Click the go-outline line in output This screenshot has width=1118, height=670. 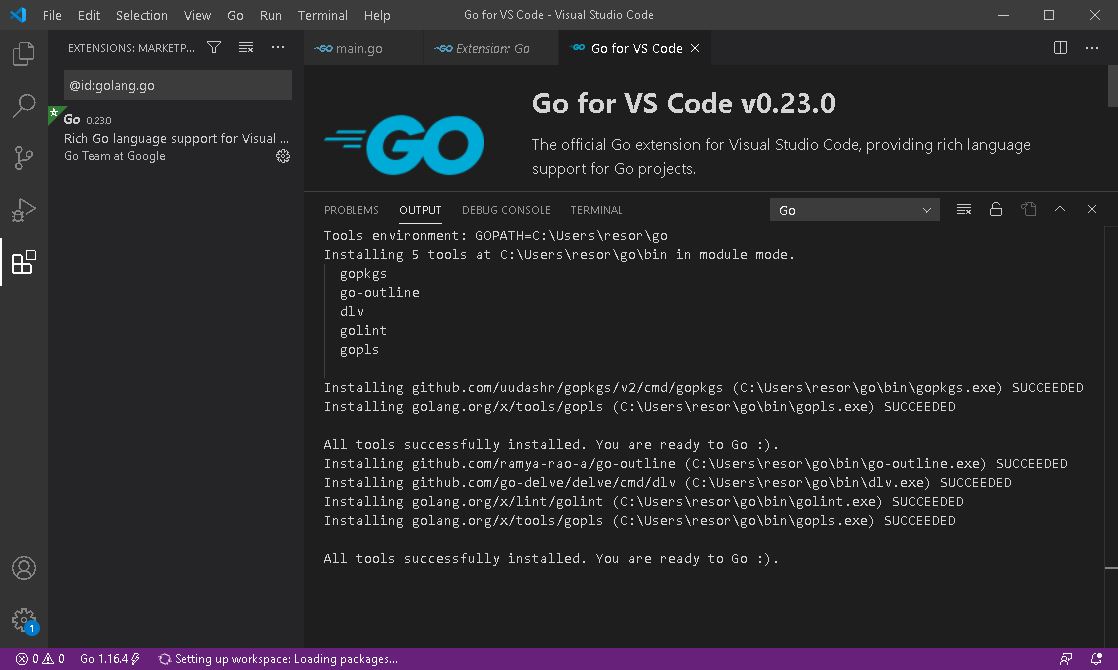click(380, 292)
